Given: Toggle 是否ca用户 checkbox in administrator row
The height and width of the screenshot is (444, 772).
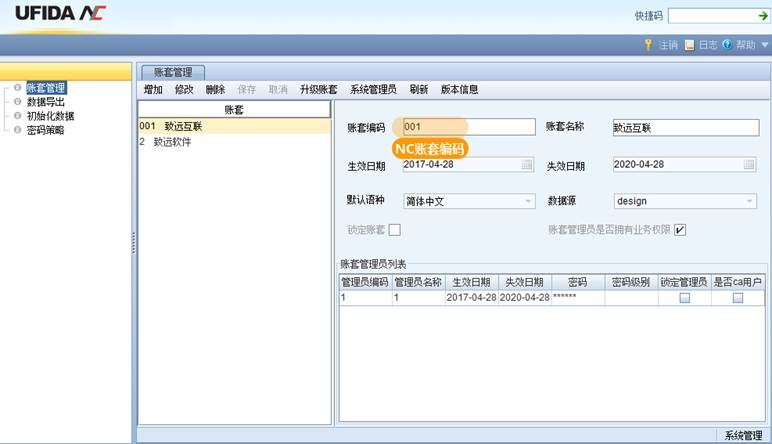Looking at the screenshot, I should point(738,298).
